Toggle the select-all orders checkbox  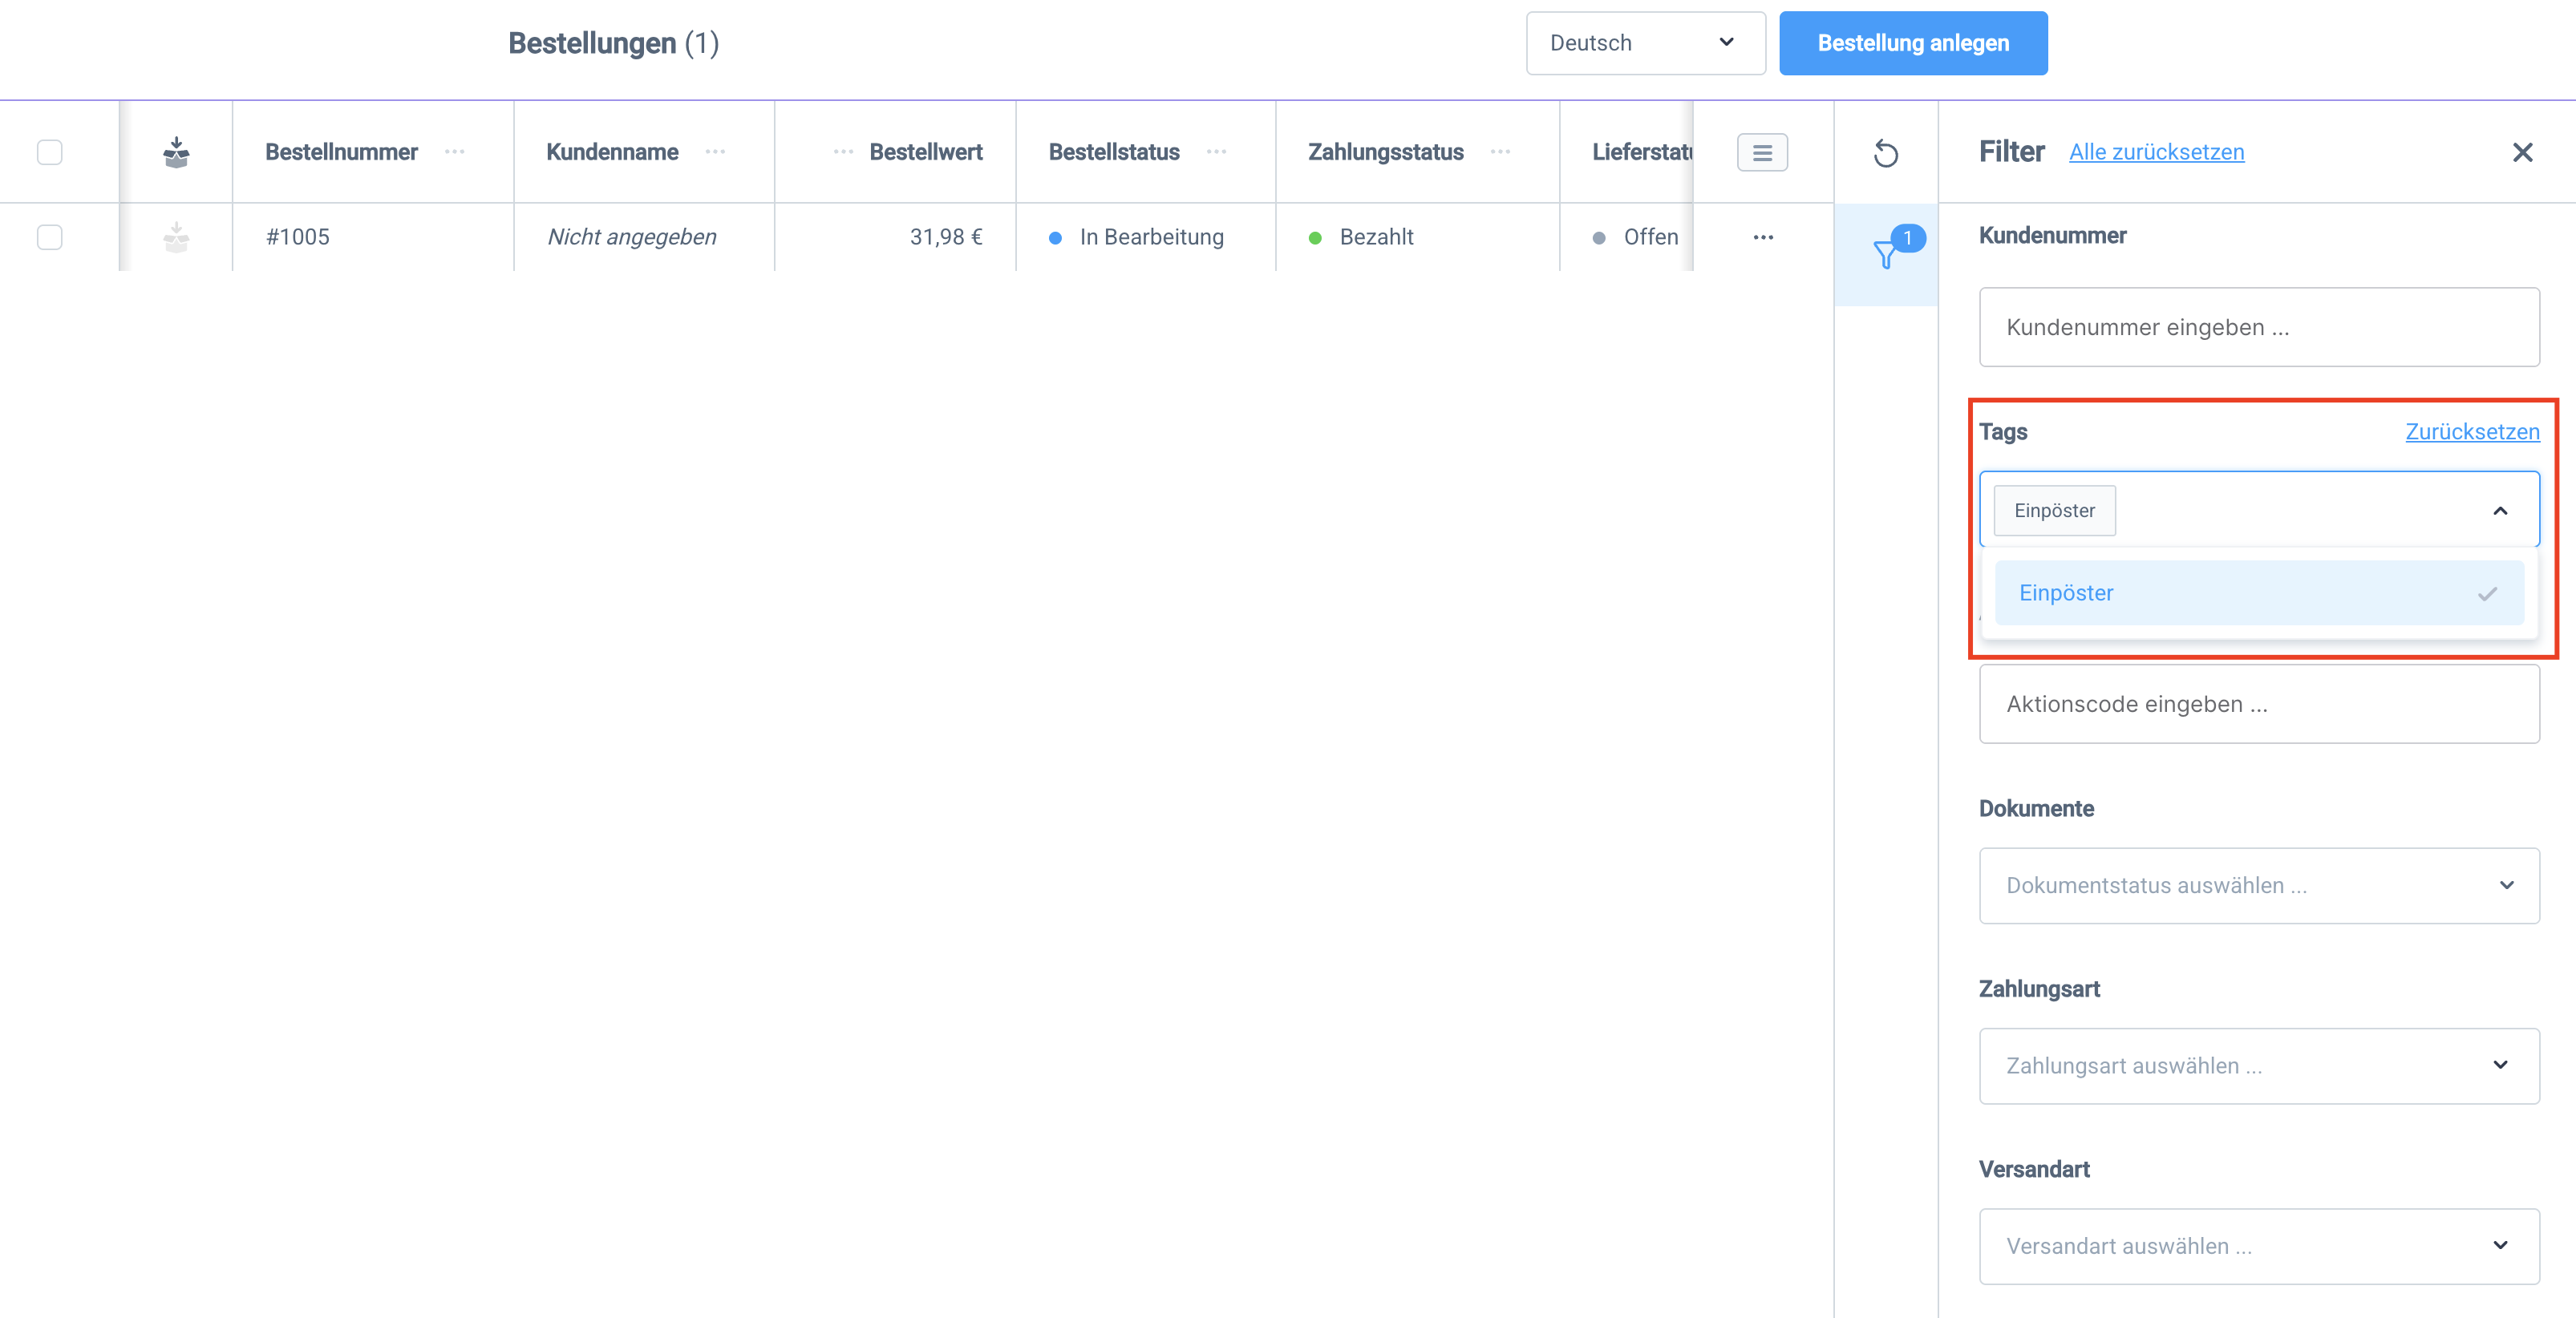(x=49, y=152)
